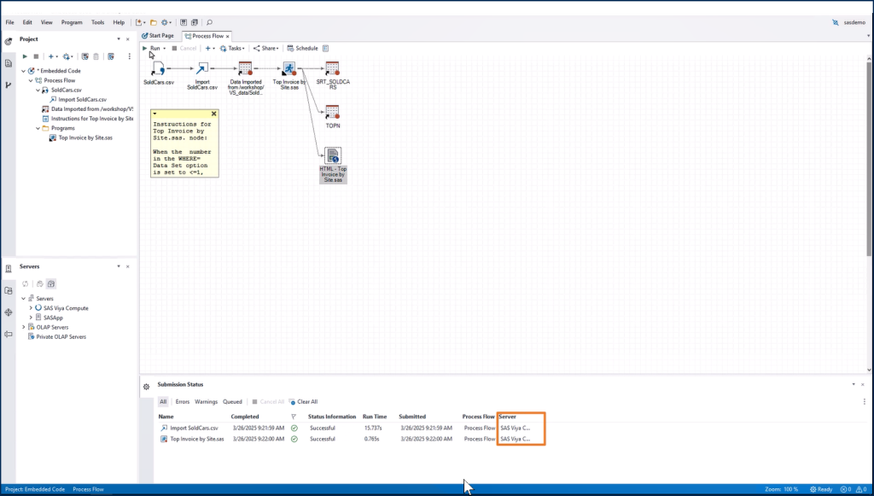
Task: Click the New item icon in main toolbar
Action: pyautogui.click(x=140, y=22)
